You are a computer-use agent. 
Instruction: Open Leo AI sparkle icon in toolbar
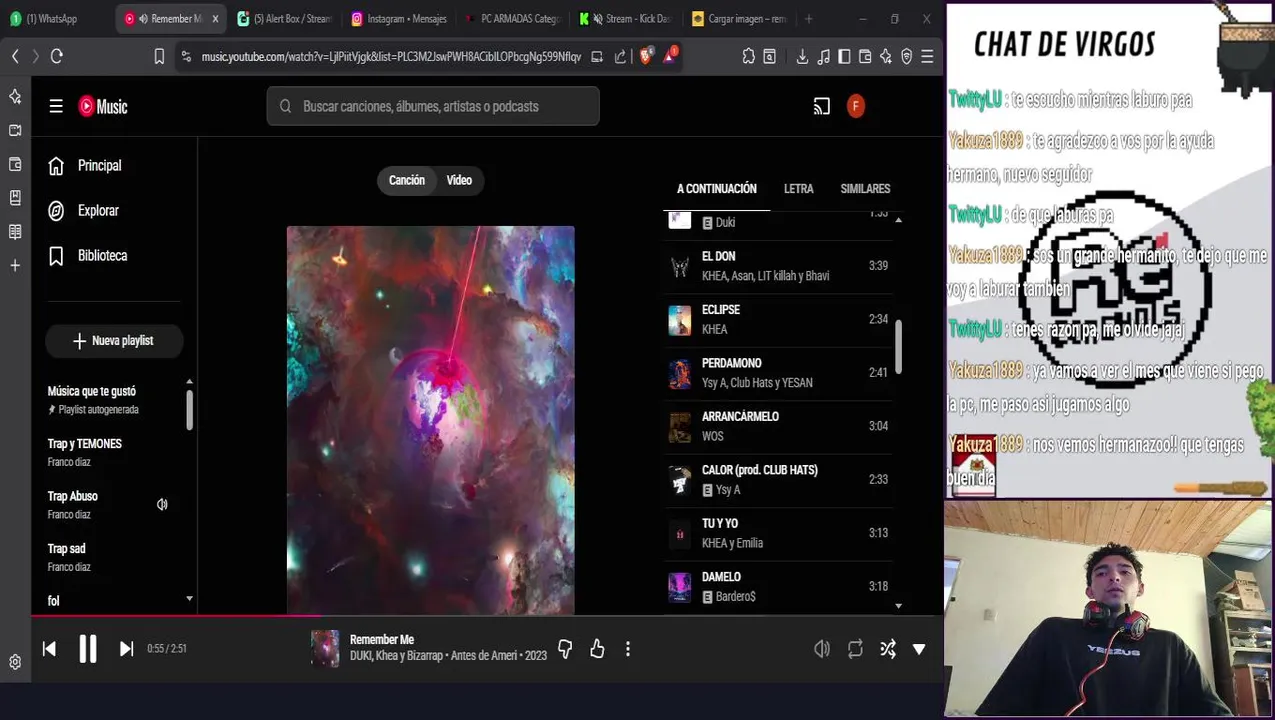click(886, 57)
